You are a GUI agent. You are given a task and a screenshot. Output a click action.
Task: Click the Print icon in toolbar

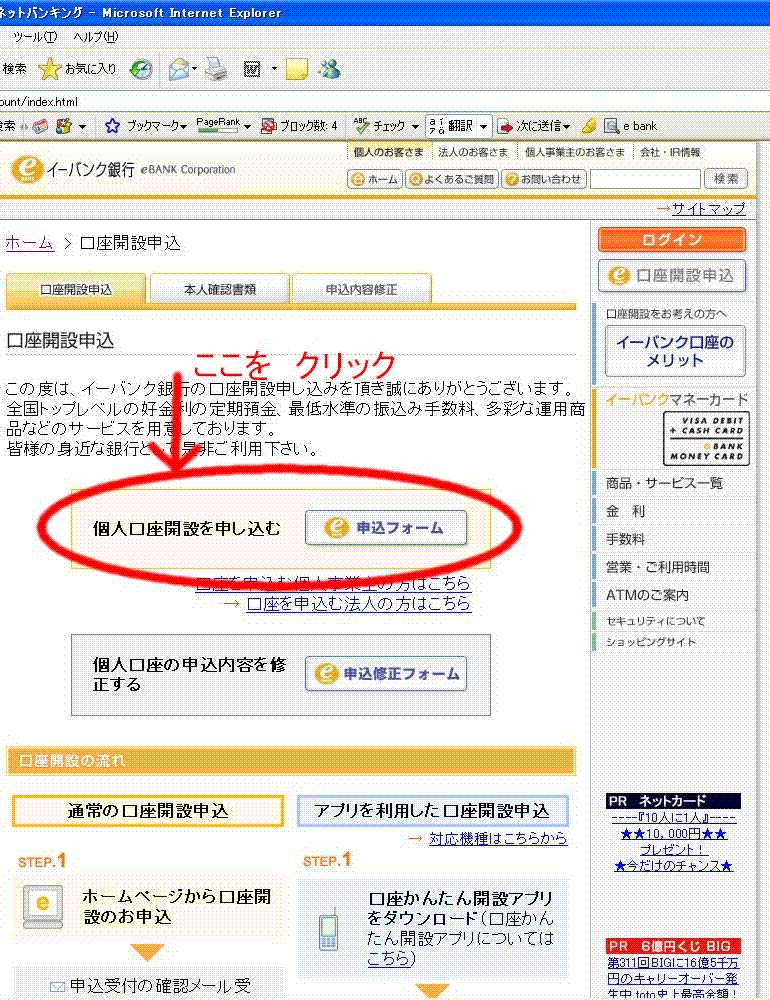tap(216, 69)
